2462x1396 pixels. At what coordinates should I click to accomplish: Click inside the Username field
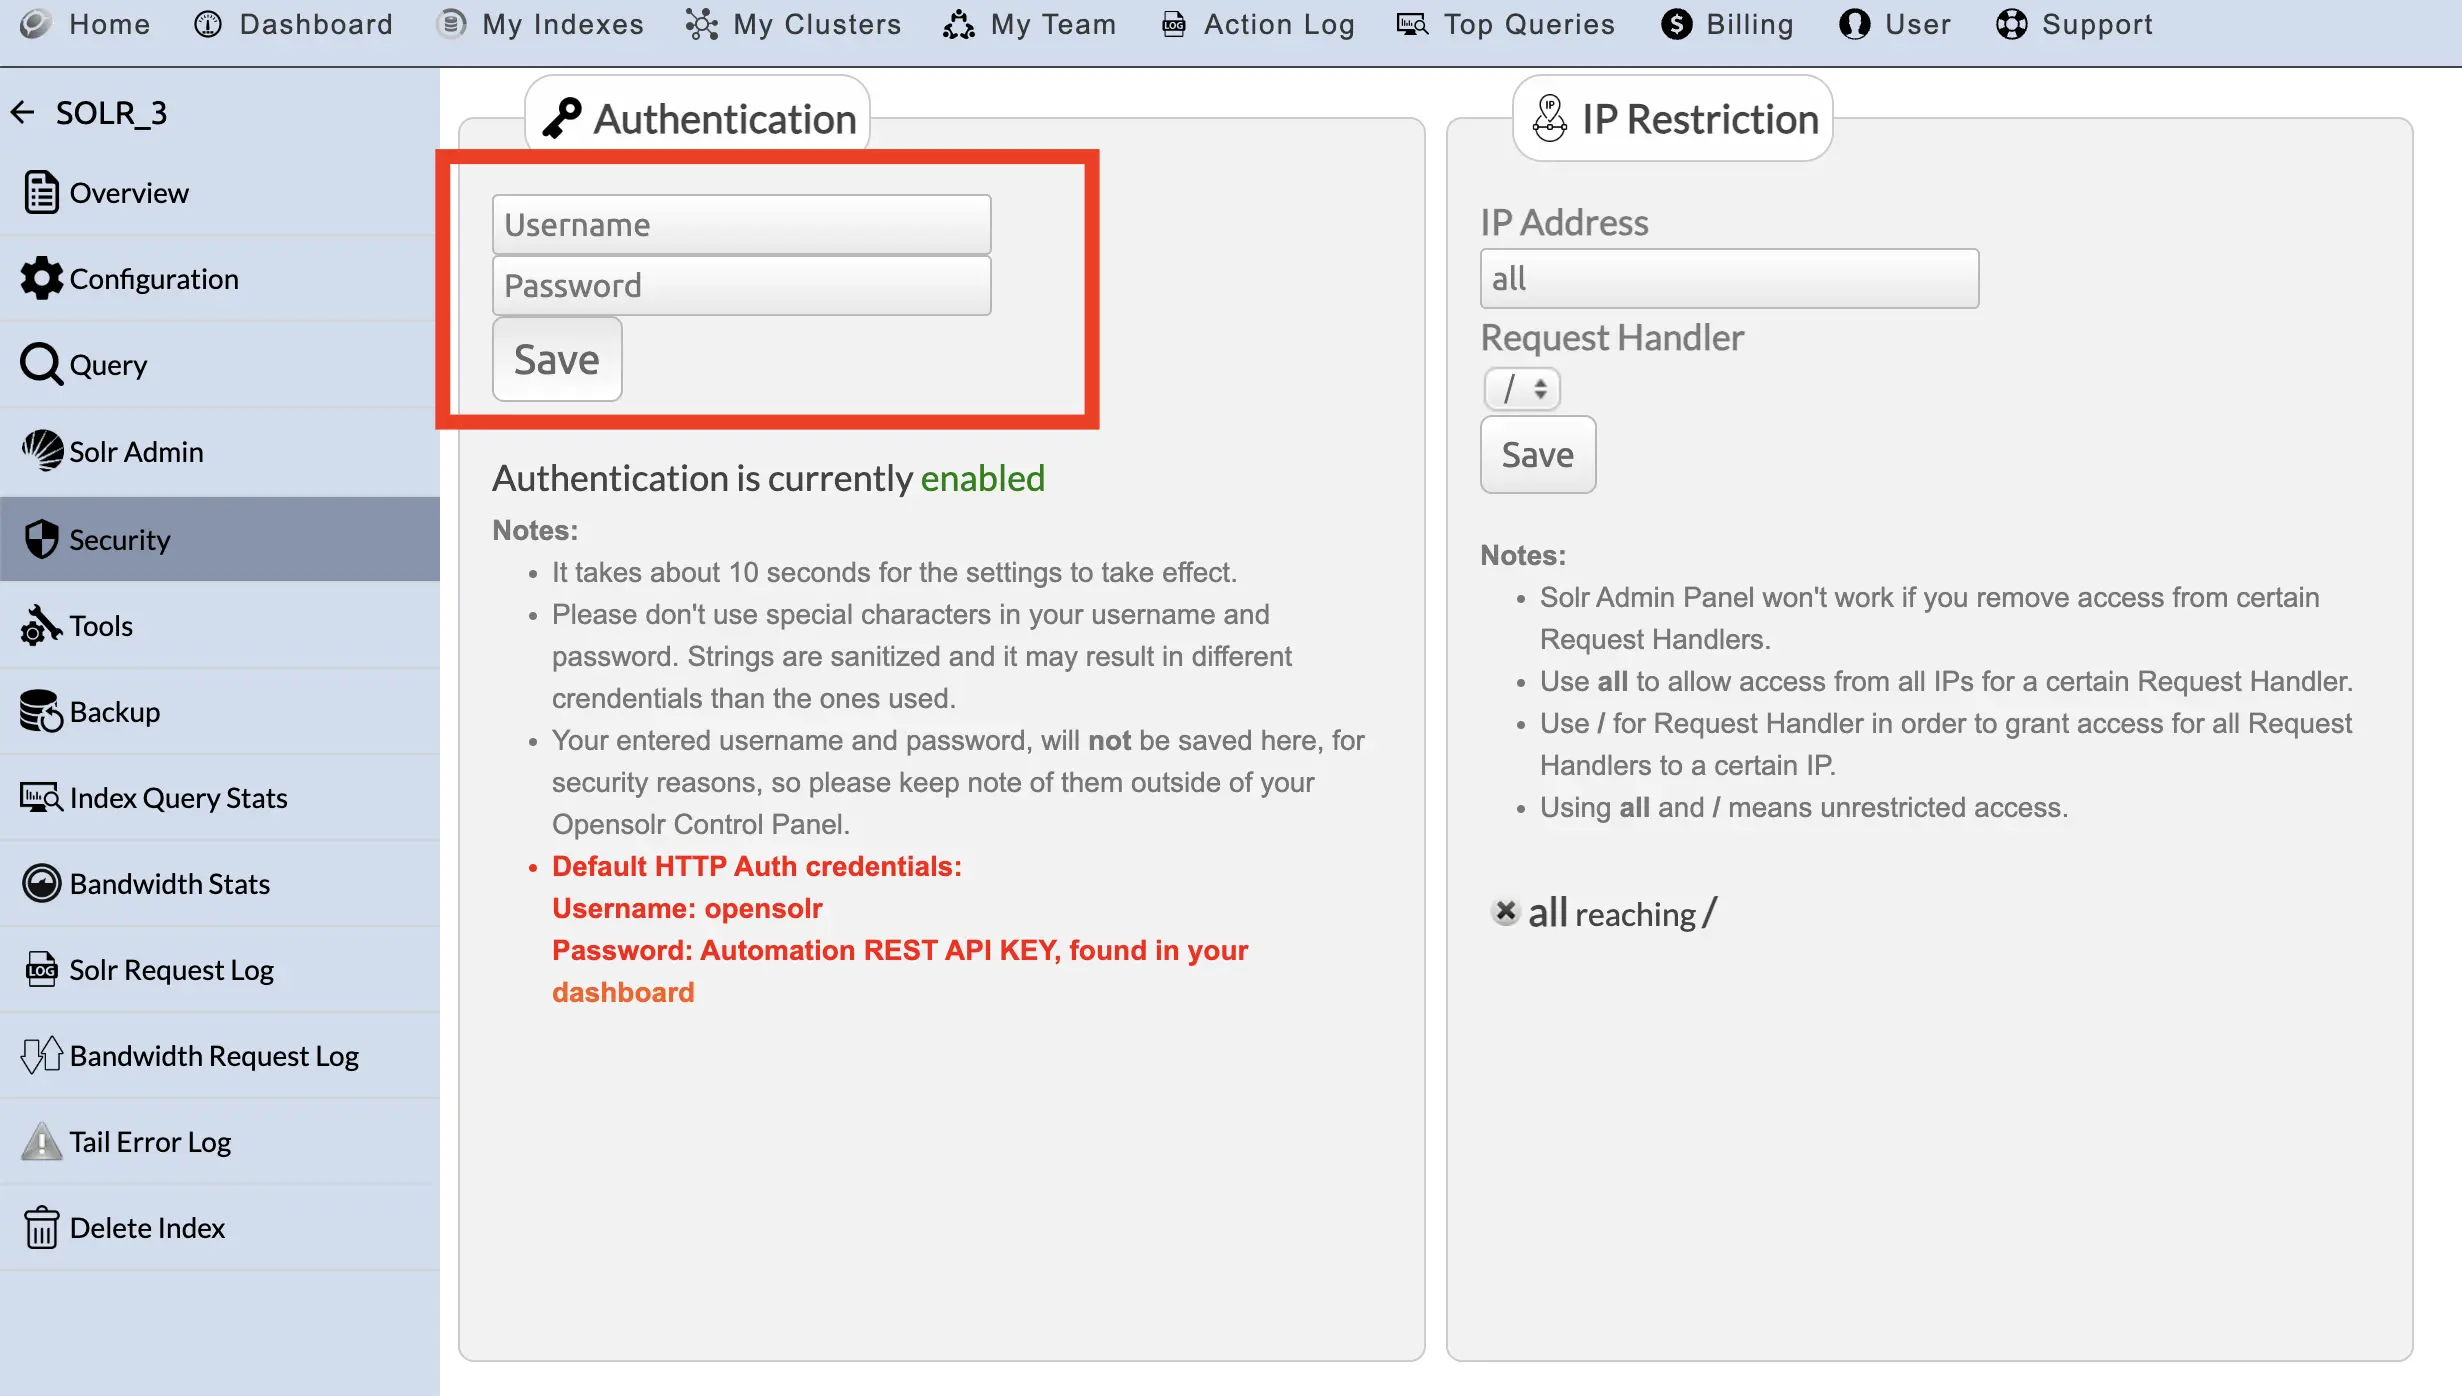point(741,224)
